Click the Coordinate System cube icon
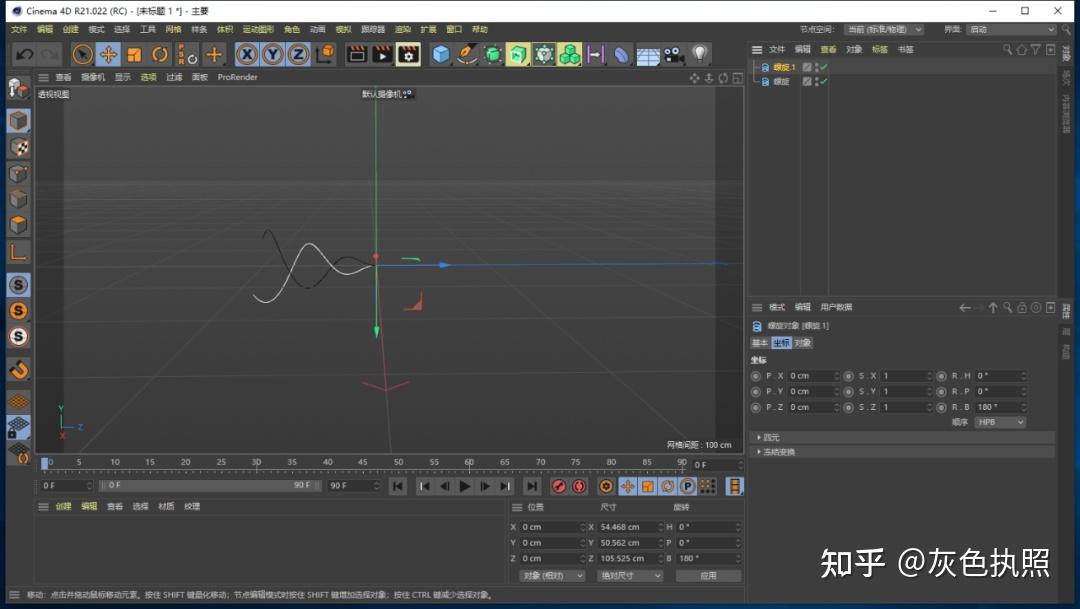1080x609 pixels. pyautogui.click(x=325, y=54)
